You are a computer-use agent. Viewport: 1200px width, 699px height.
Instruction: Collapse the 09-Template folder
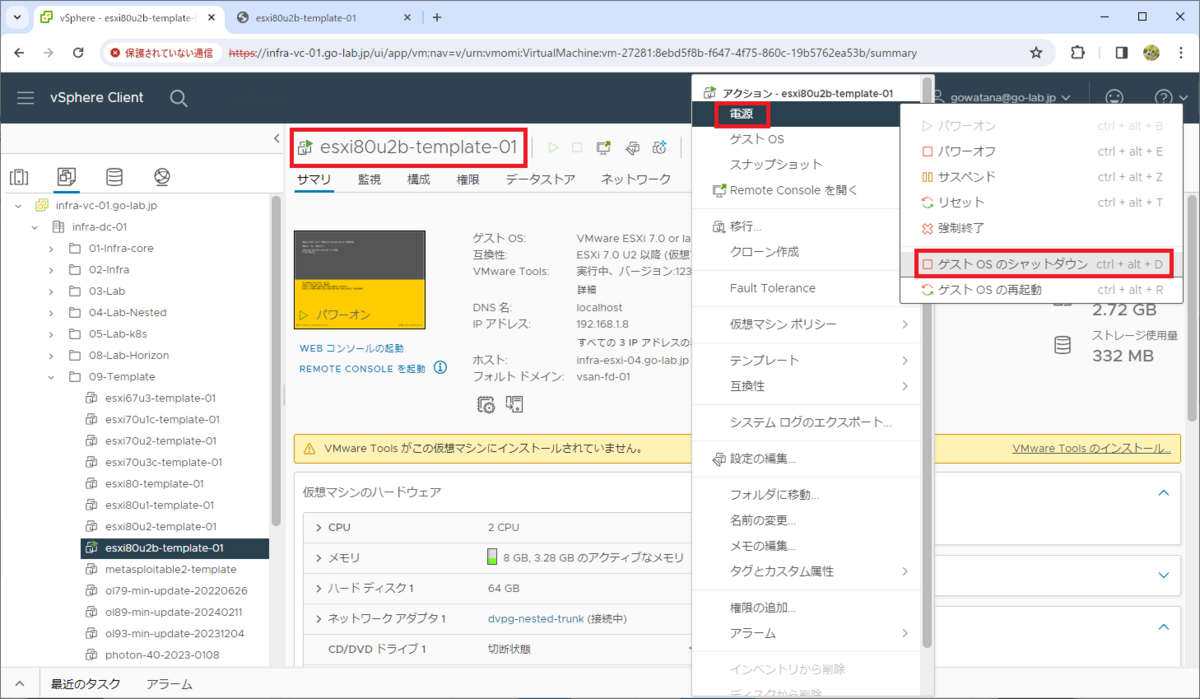(51, 377)
